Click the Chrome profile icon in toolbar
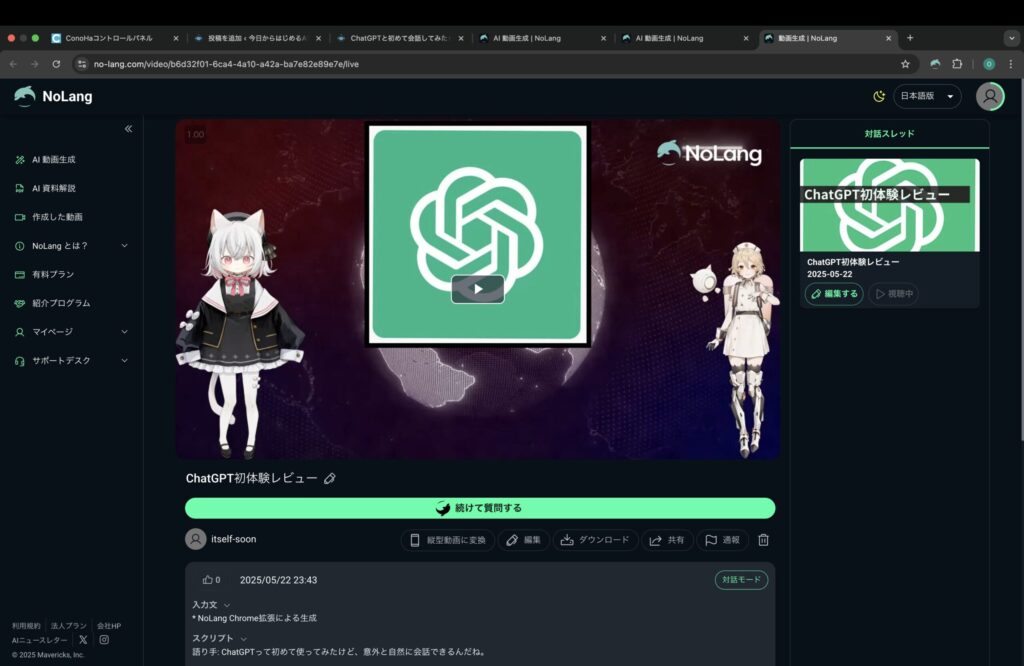This screenshot has height=666, width=1024. 989,64
